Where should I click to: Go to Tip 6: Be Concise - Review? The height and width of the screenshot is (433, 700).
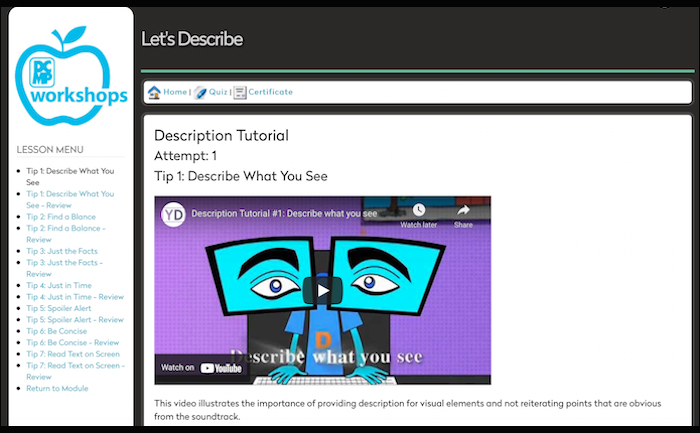[73, 342]
